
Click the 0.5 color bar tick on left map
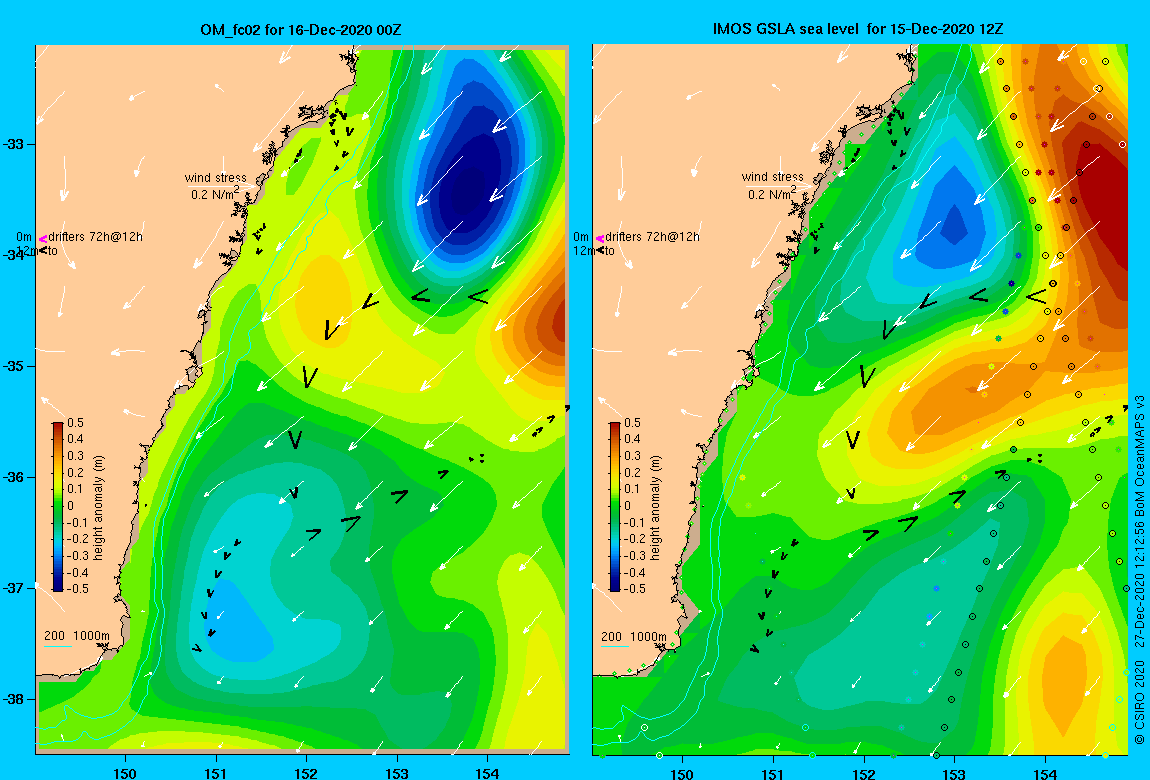tap(76, 423)
